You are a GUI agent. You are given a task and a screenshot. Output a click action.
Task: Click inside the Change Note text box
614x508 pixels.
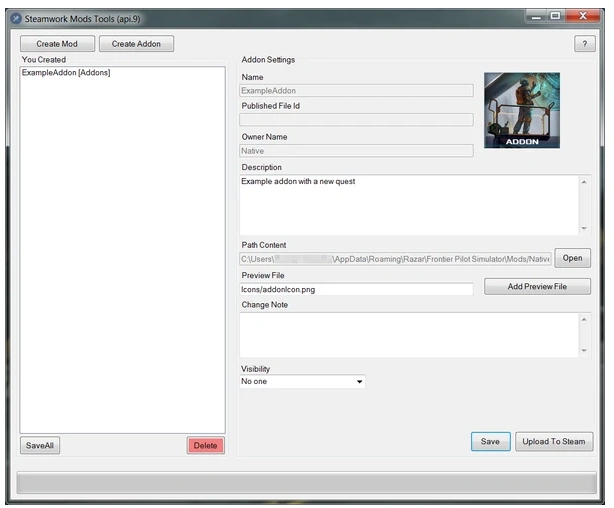coord(409,335)
